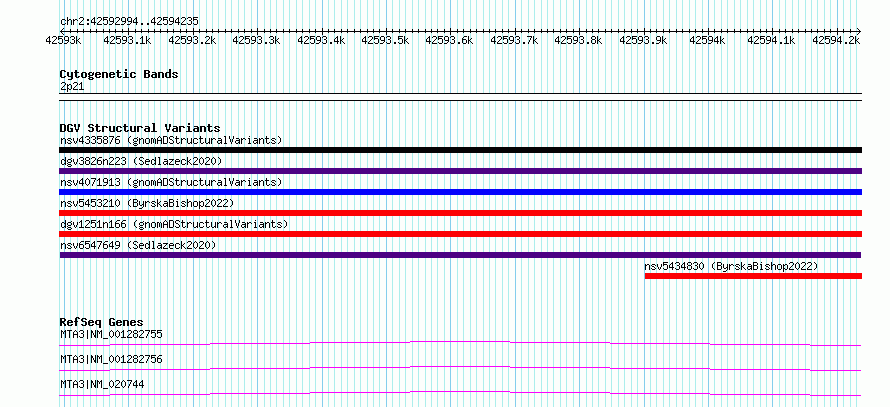Viewport: 890px width, 407px height.
Task: Click the 42594.2k ruler tick label
Action: click(836, 40)
